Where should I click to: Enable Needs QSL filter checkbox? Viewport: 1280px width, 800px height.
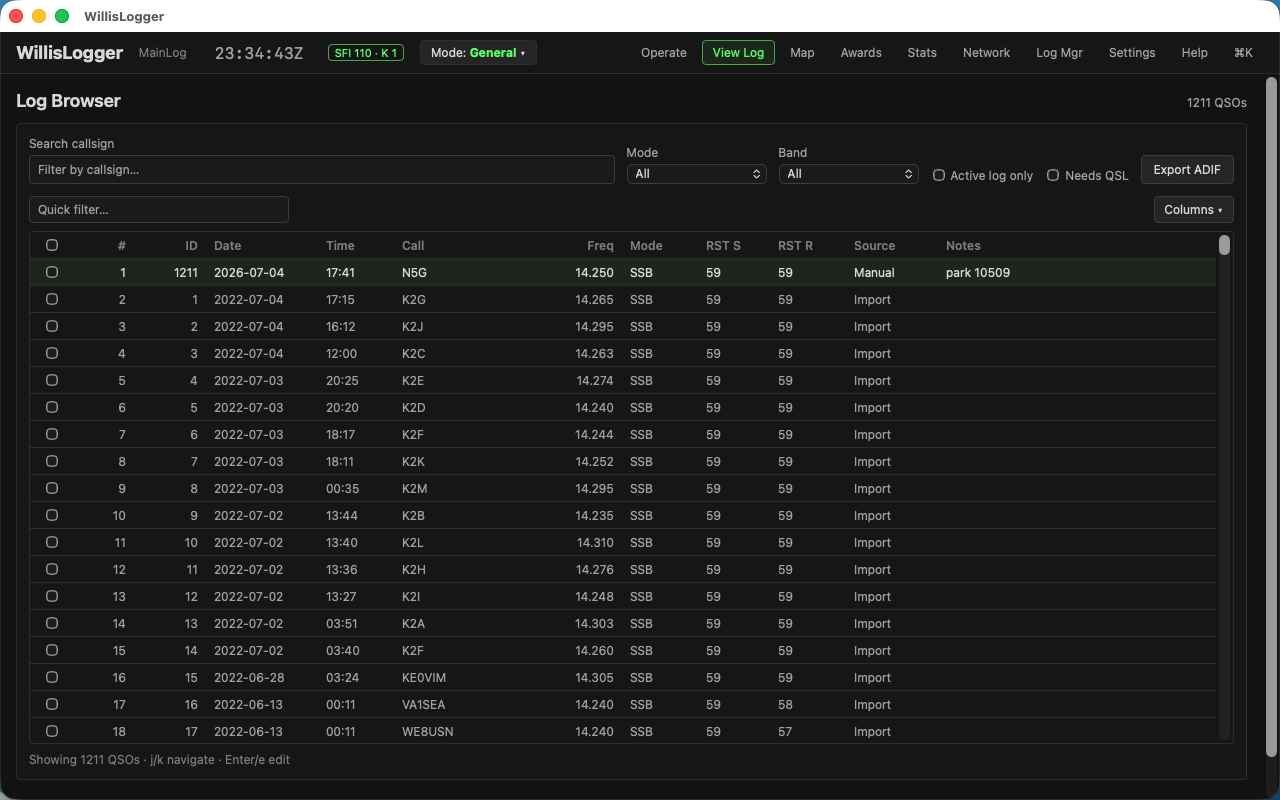pos(1053,175)
